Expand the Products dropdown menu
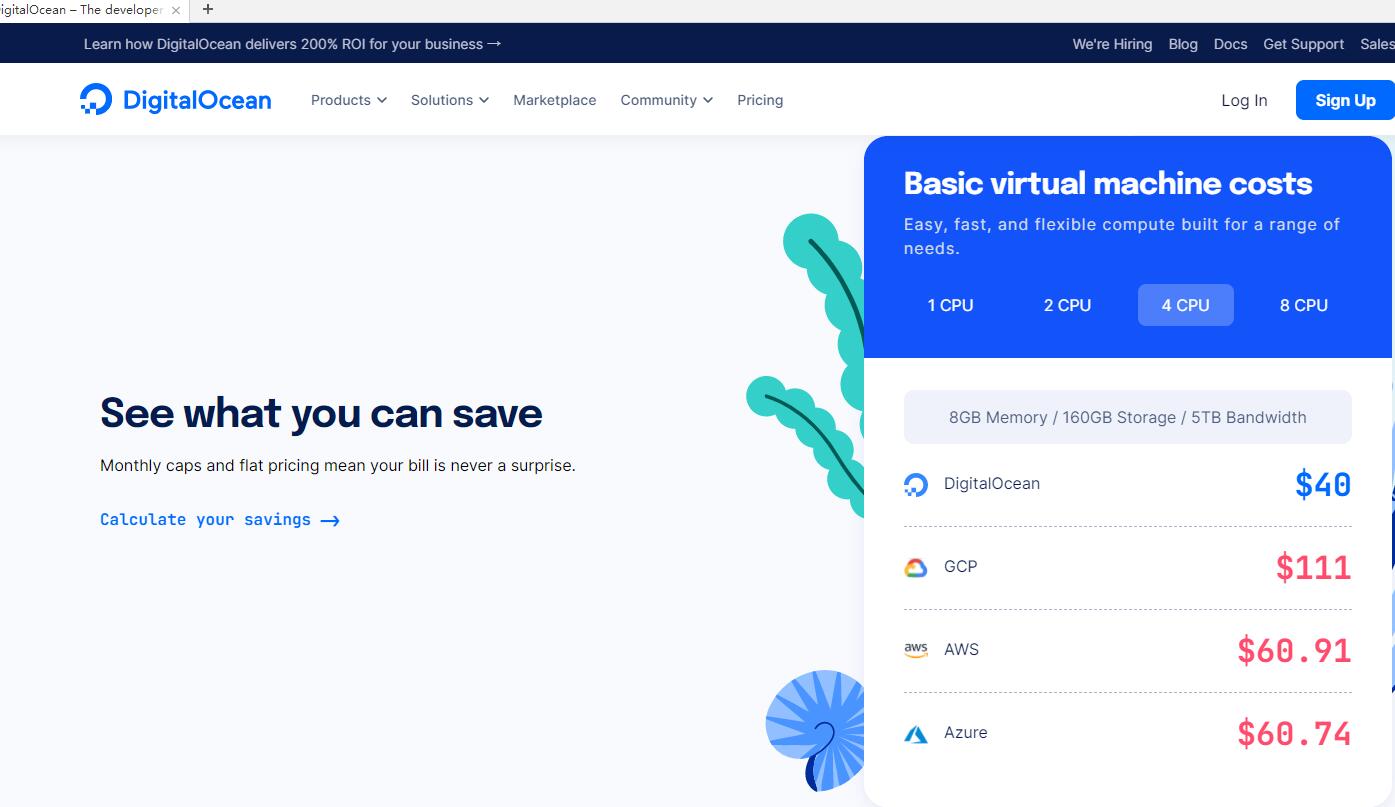This screenshot has height=807, width=1395. (x=349, y=100)
